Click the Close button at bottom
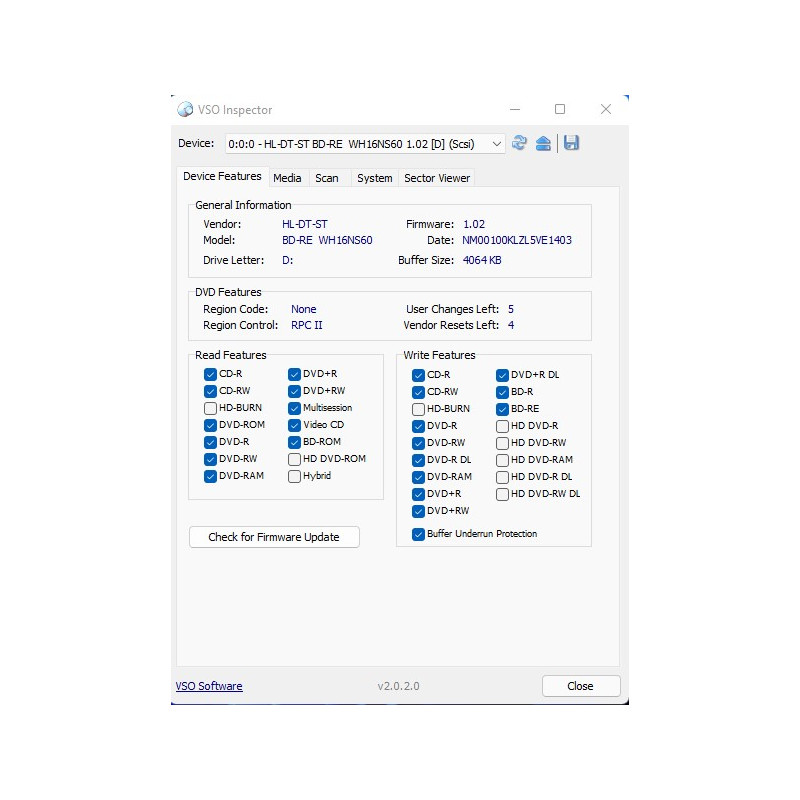The image size is (800, 800). click(x=581, y=686)
